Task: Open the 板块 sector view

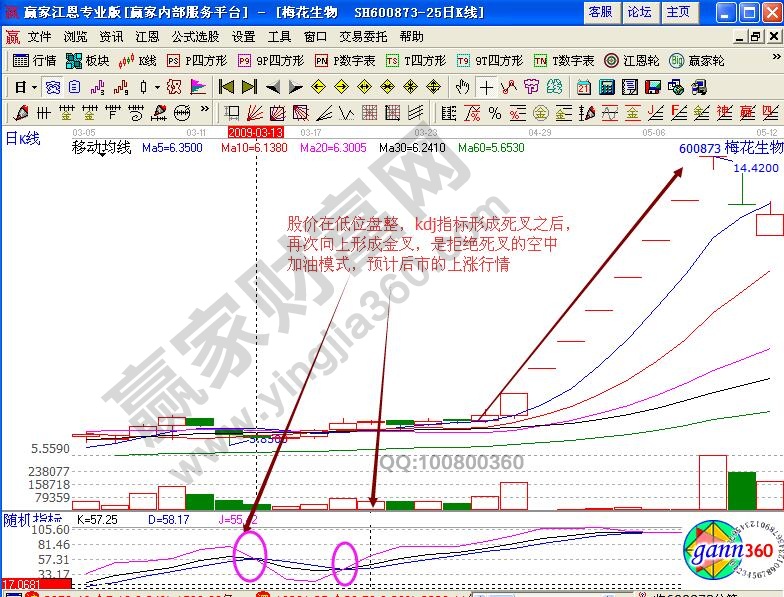Action: [88, 60]
